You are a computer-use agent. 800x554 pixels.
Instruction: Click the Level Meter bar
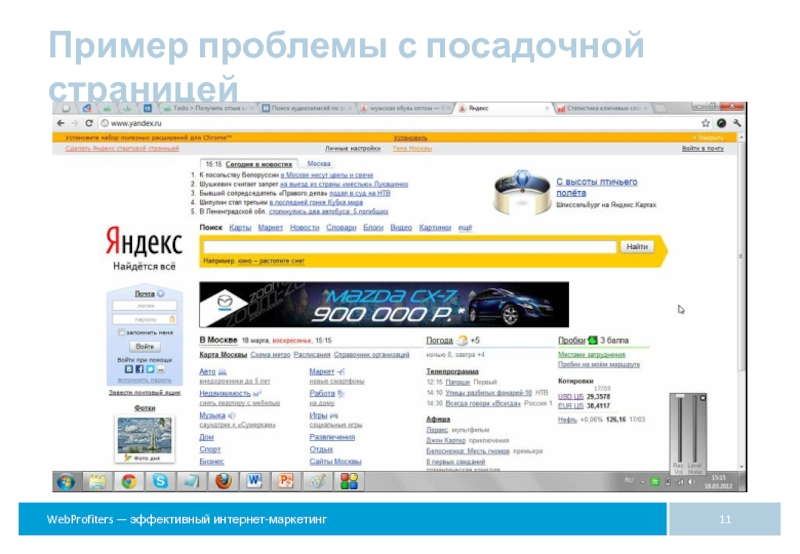point(694,427)
